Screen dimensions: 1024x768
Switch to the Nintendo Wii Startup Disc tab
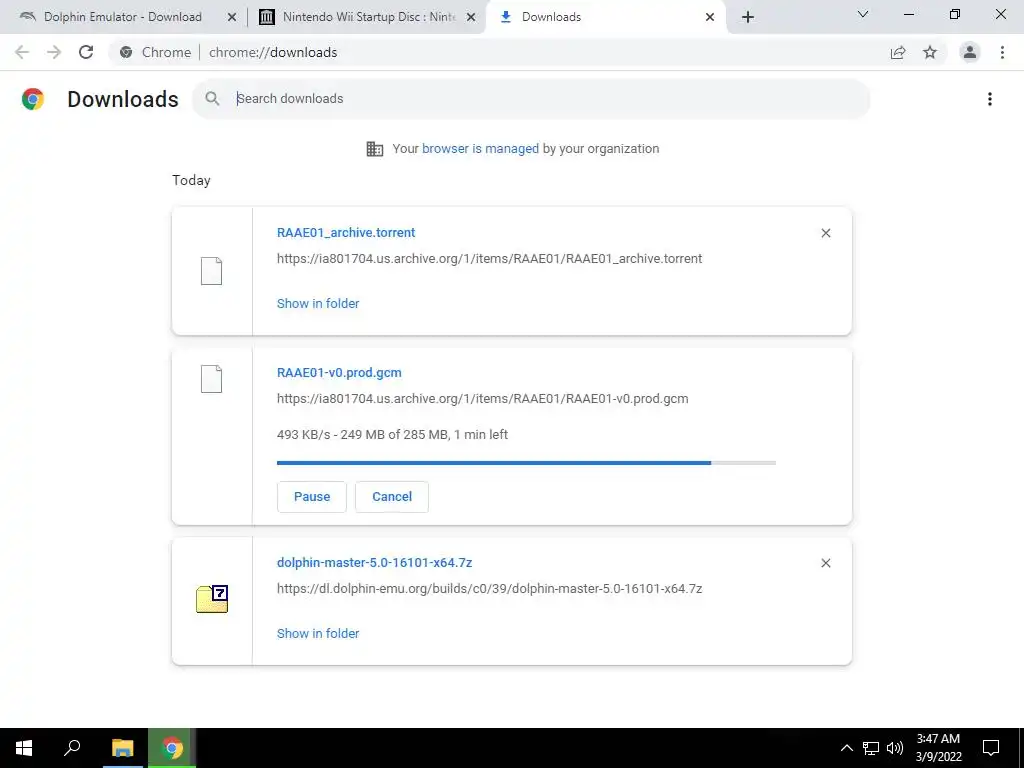pyautogui.click(x=367, y=17)
